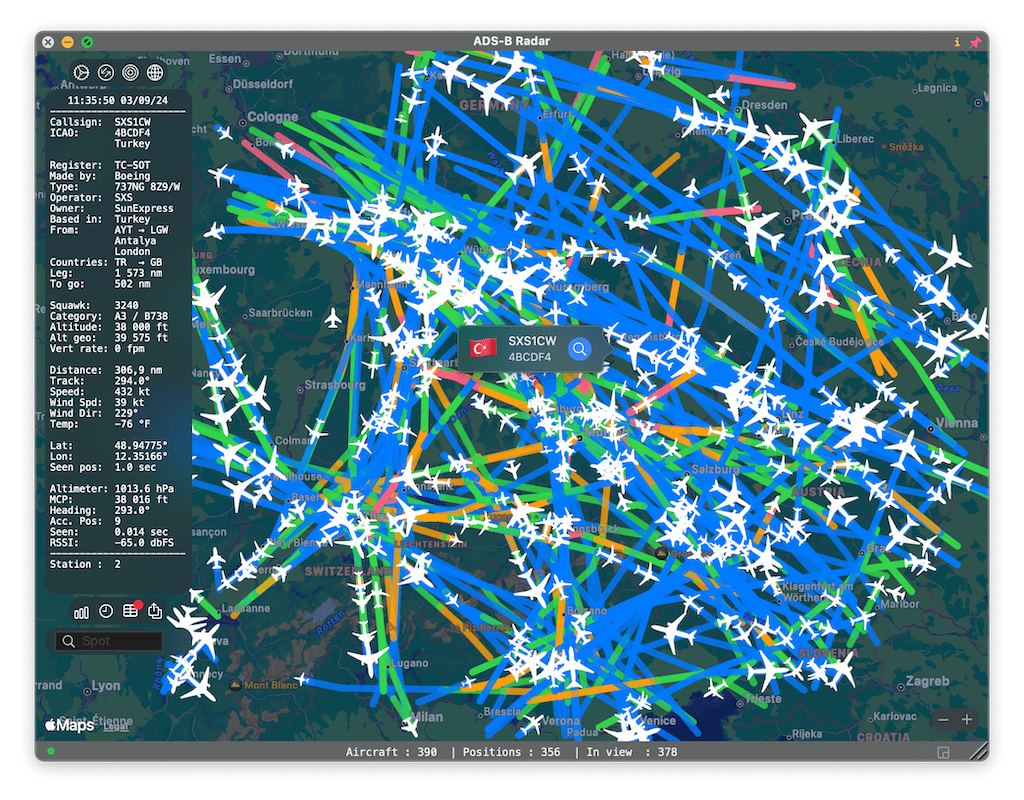Click the share/export icon
This screenshot has height=800, width=1024.
(x=155, y=610)
